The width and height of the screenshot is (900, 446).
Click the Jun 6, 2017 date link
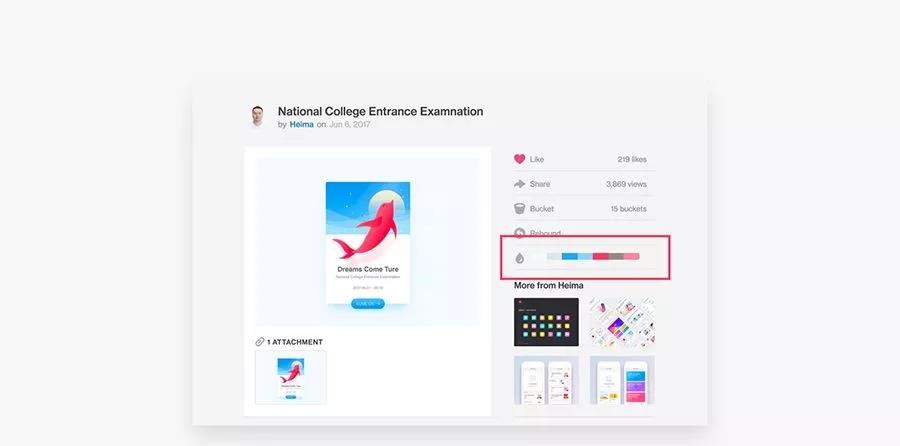[x=350, y=124]
